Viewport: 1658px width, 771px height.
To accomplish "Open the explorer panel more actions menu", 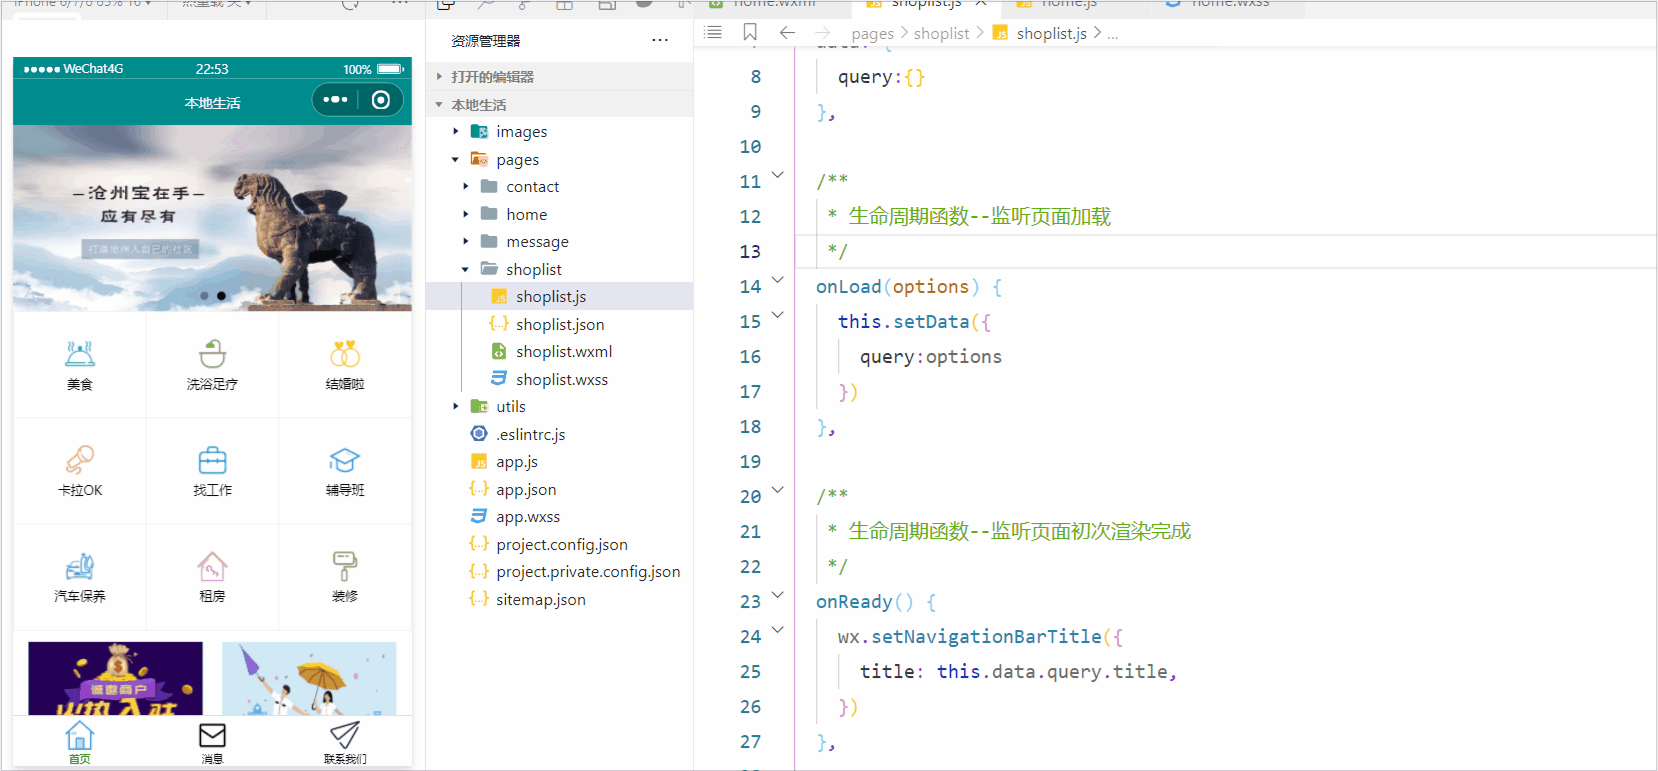I will (x=660, y=40).
